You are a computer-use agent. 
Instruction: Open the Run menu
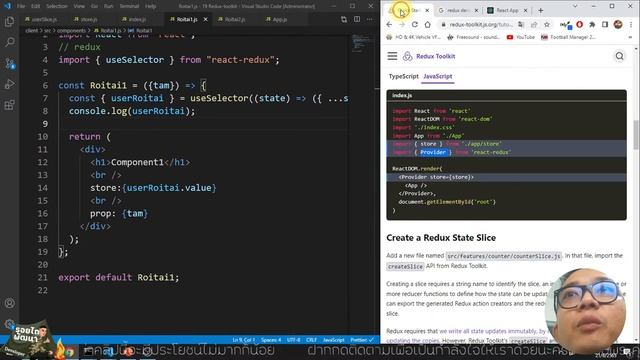point(109,6)
